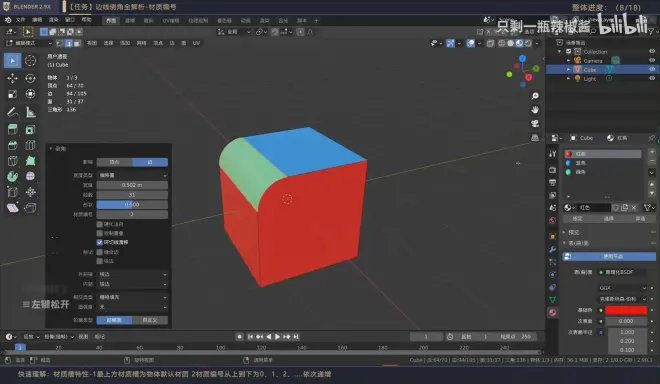
Task: Hide the Cube object via eye icon
Action: click(x=652, y=69)
